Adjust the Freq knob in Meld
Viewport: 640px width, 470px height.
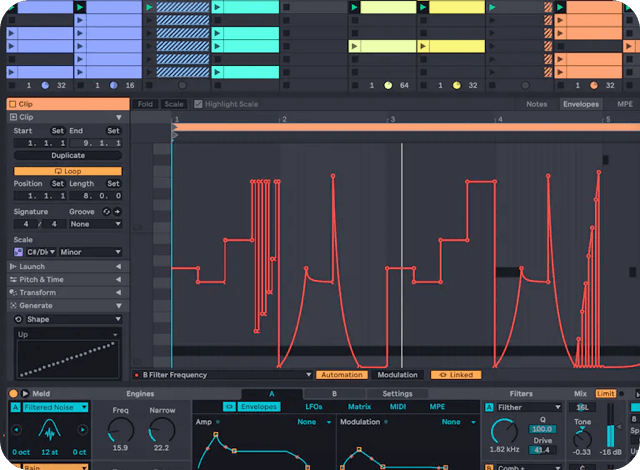pos(120,431)
